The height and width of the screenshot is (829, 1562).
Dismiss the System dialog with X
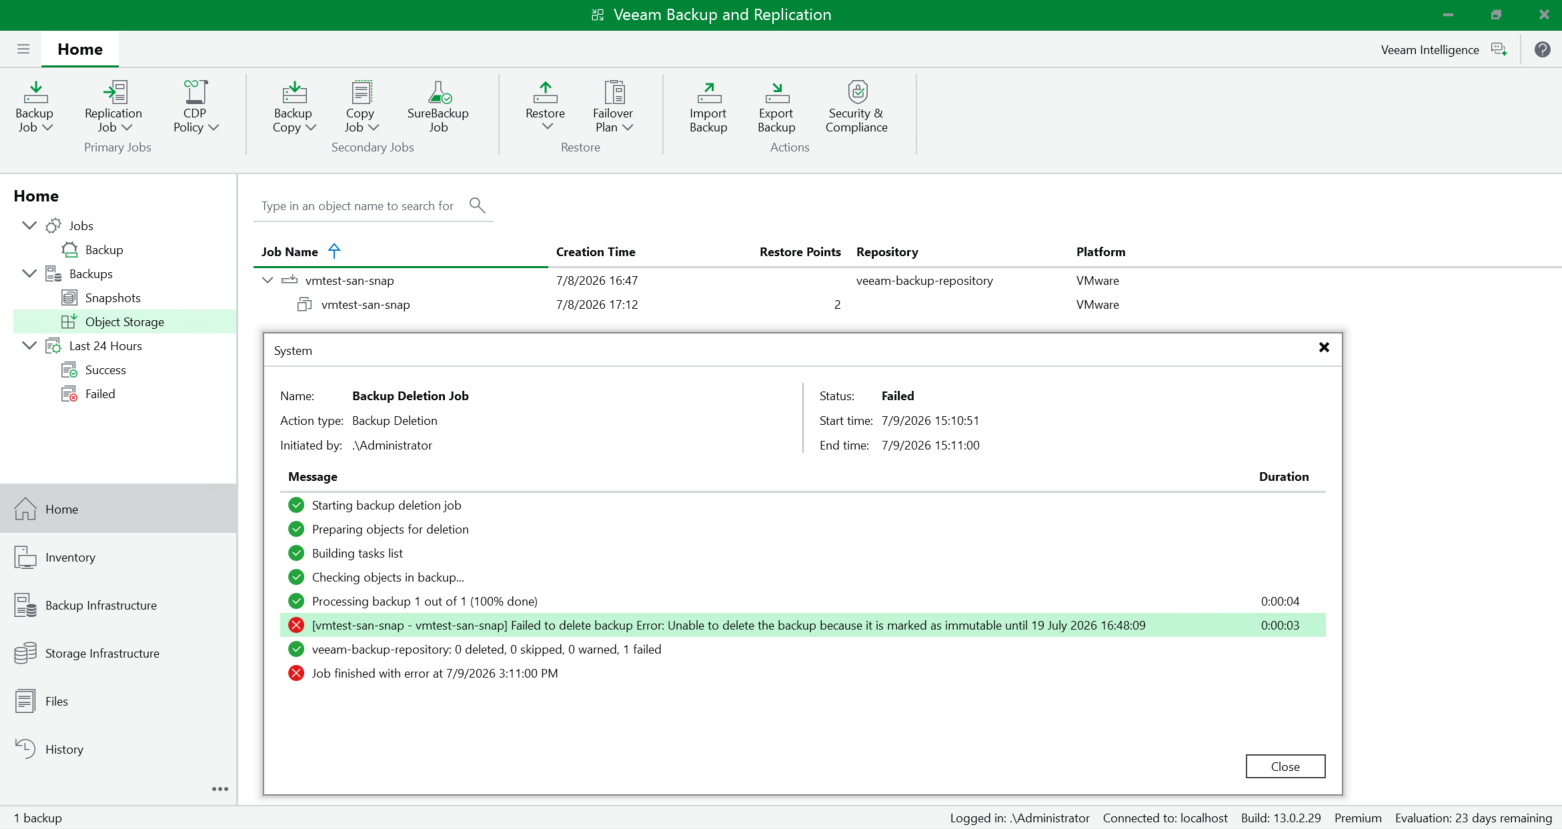point(1324,347)
